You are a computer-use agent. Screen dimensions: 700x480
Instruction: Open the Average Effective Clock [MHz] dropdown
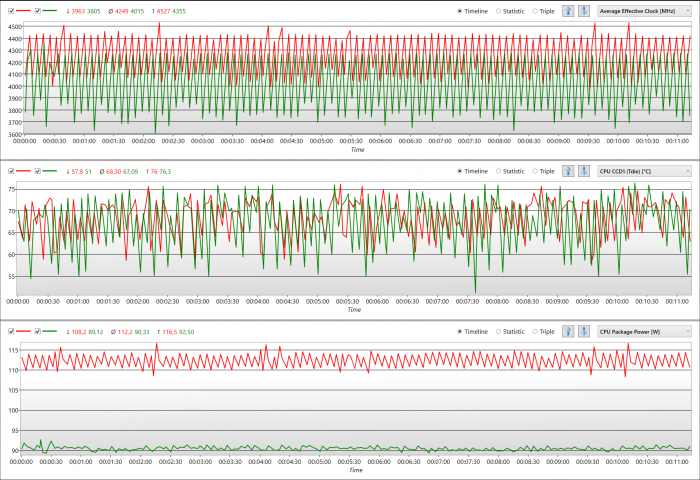pos(644,10)
